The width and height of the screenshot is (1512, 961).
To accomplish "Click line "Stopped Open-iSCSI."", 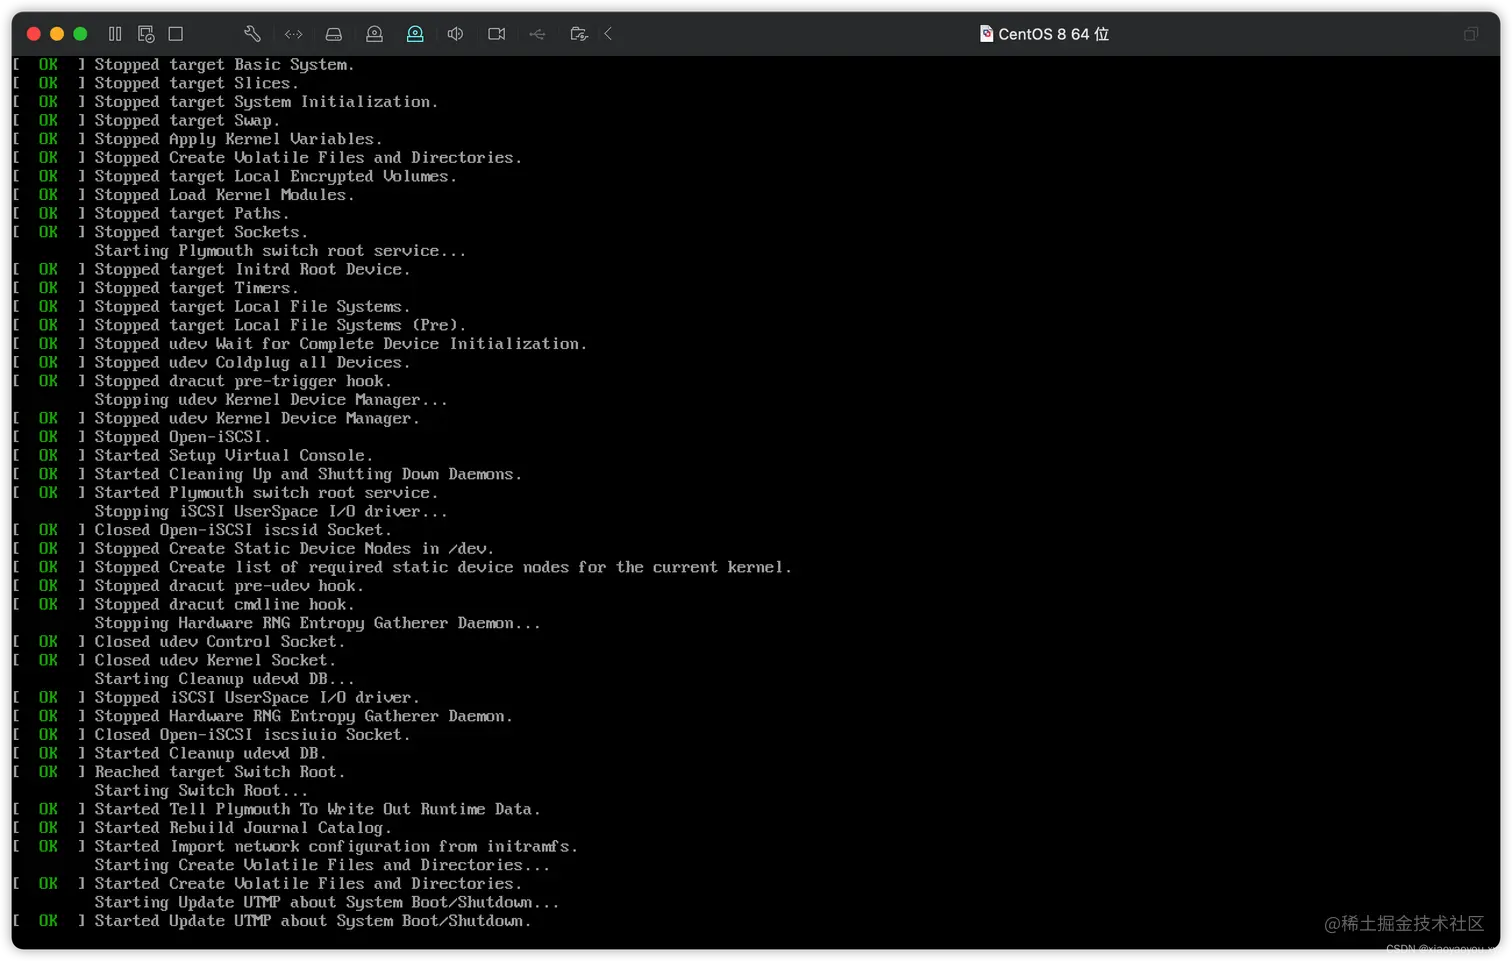I will click(182, 437).
